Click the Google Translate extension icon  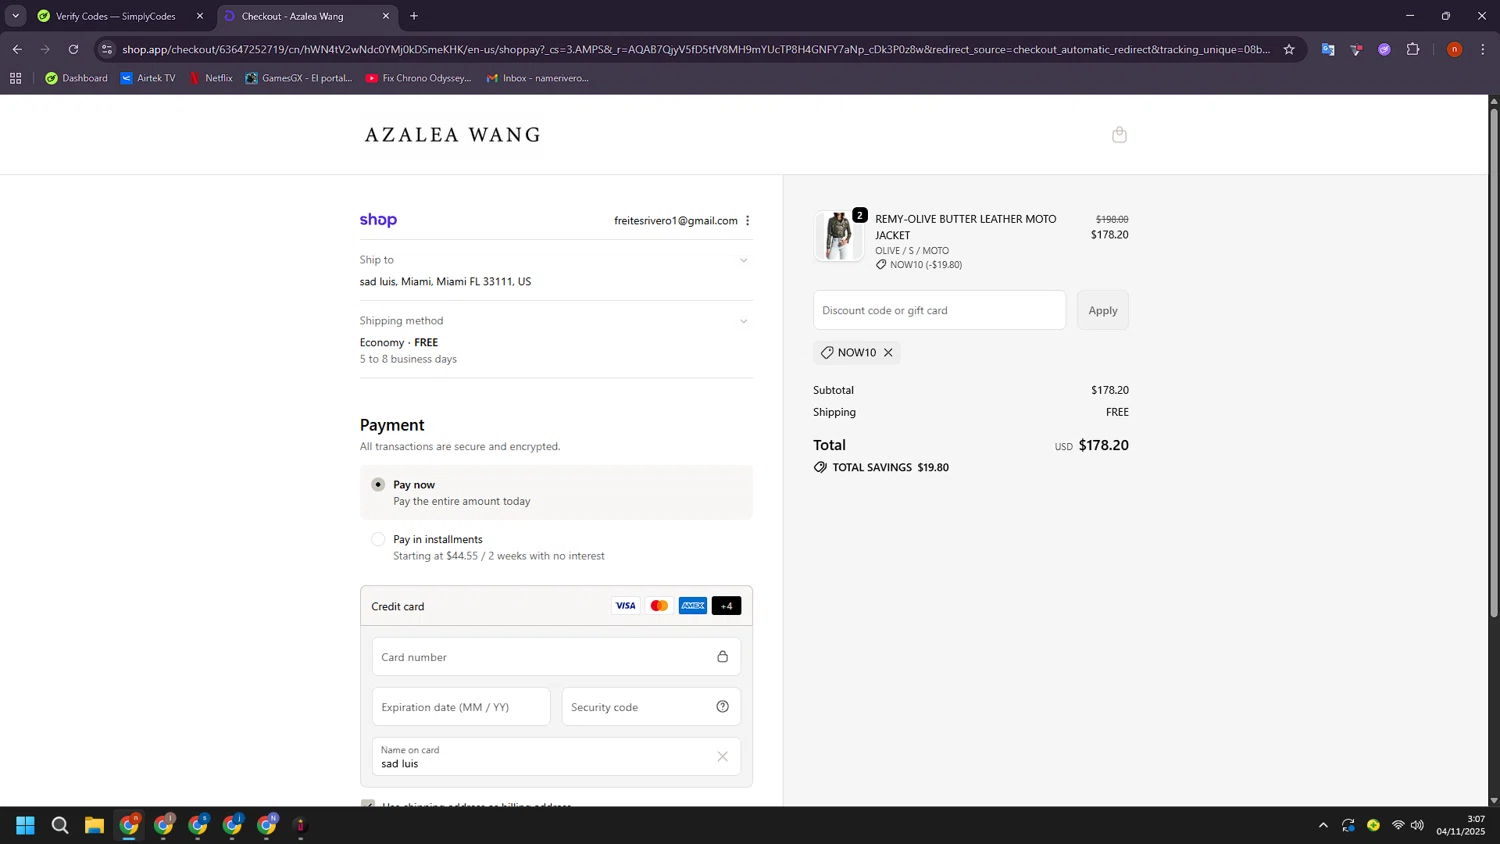click(x=1328, y=49)
